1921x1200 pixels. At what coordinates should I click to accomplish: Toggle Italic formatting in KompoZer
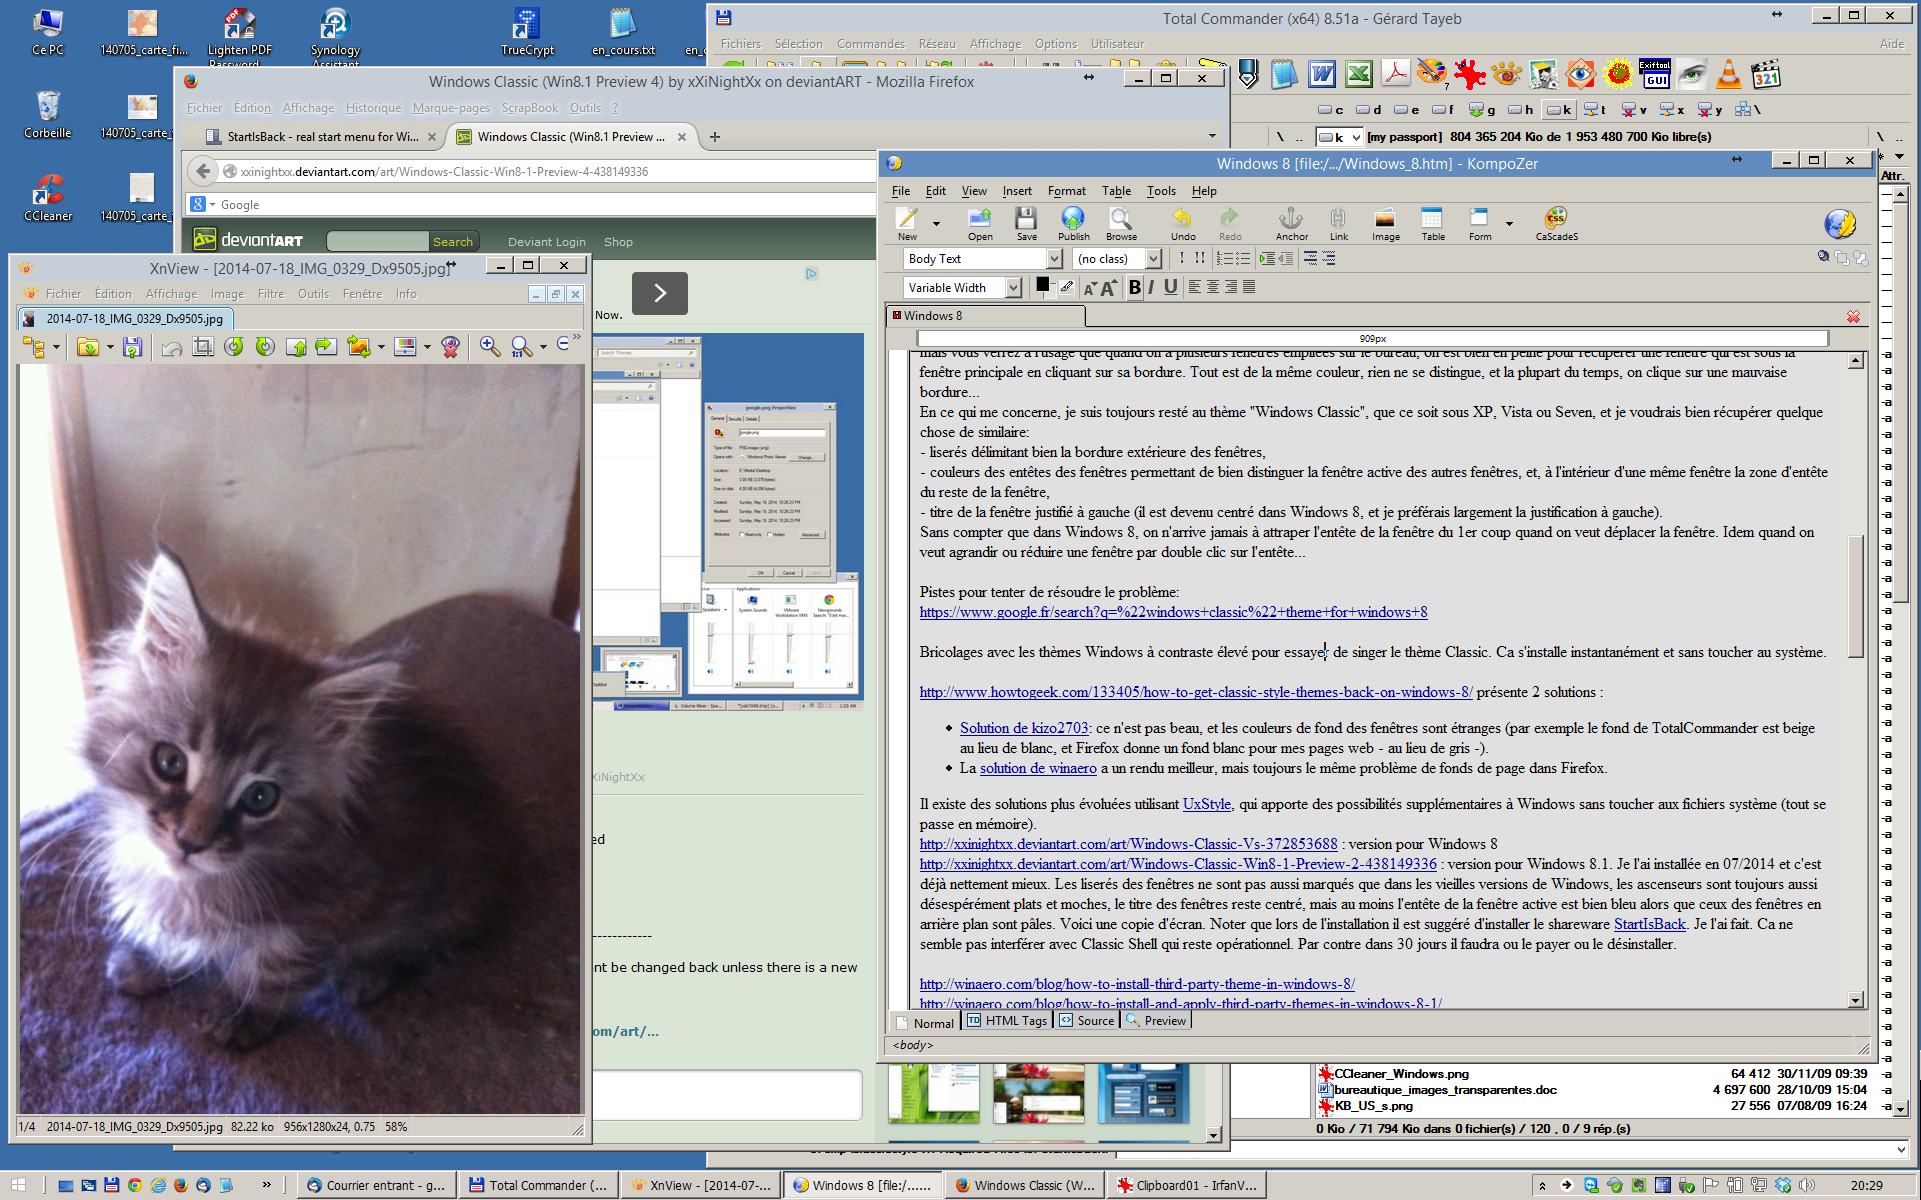1151,287
